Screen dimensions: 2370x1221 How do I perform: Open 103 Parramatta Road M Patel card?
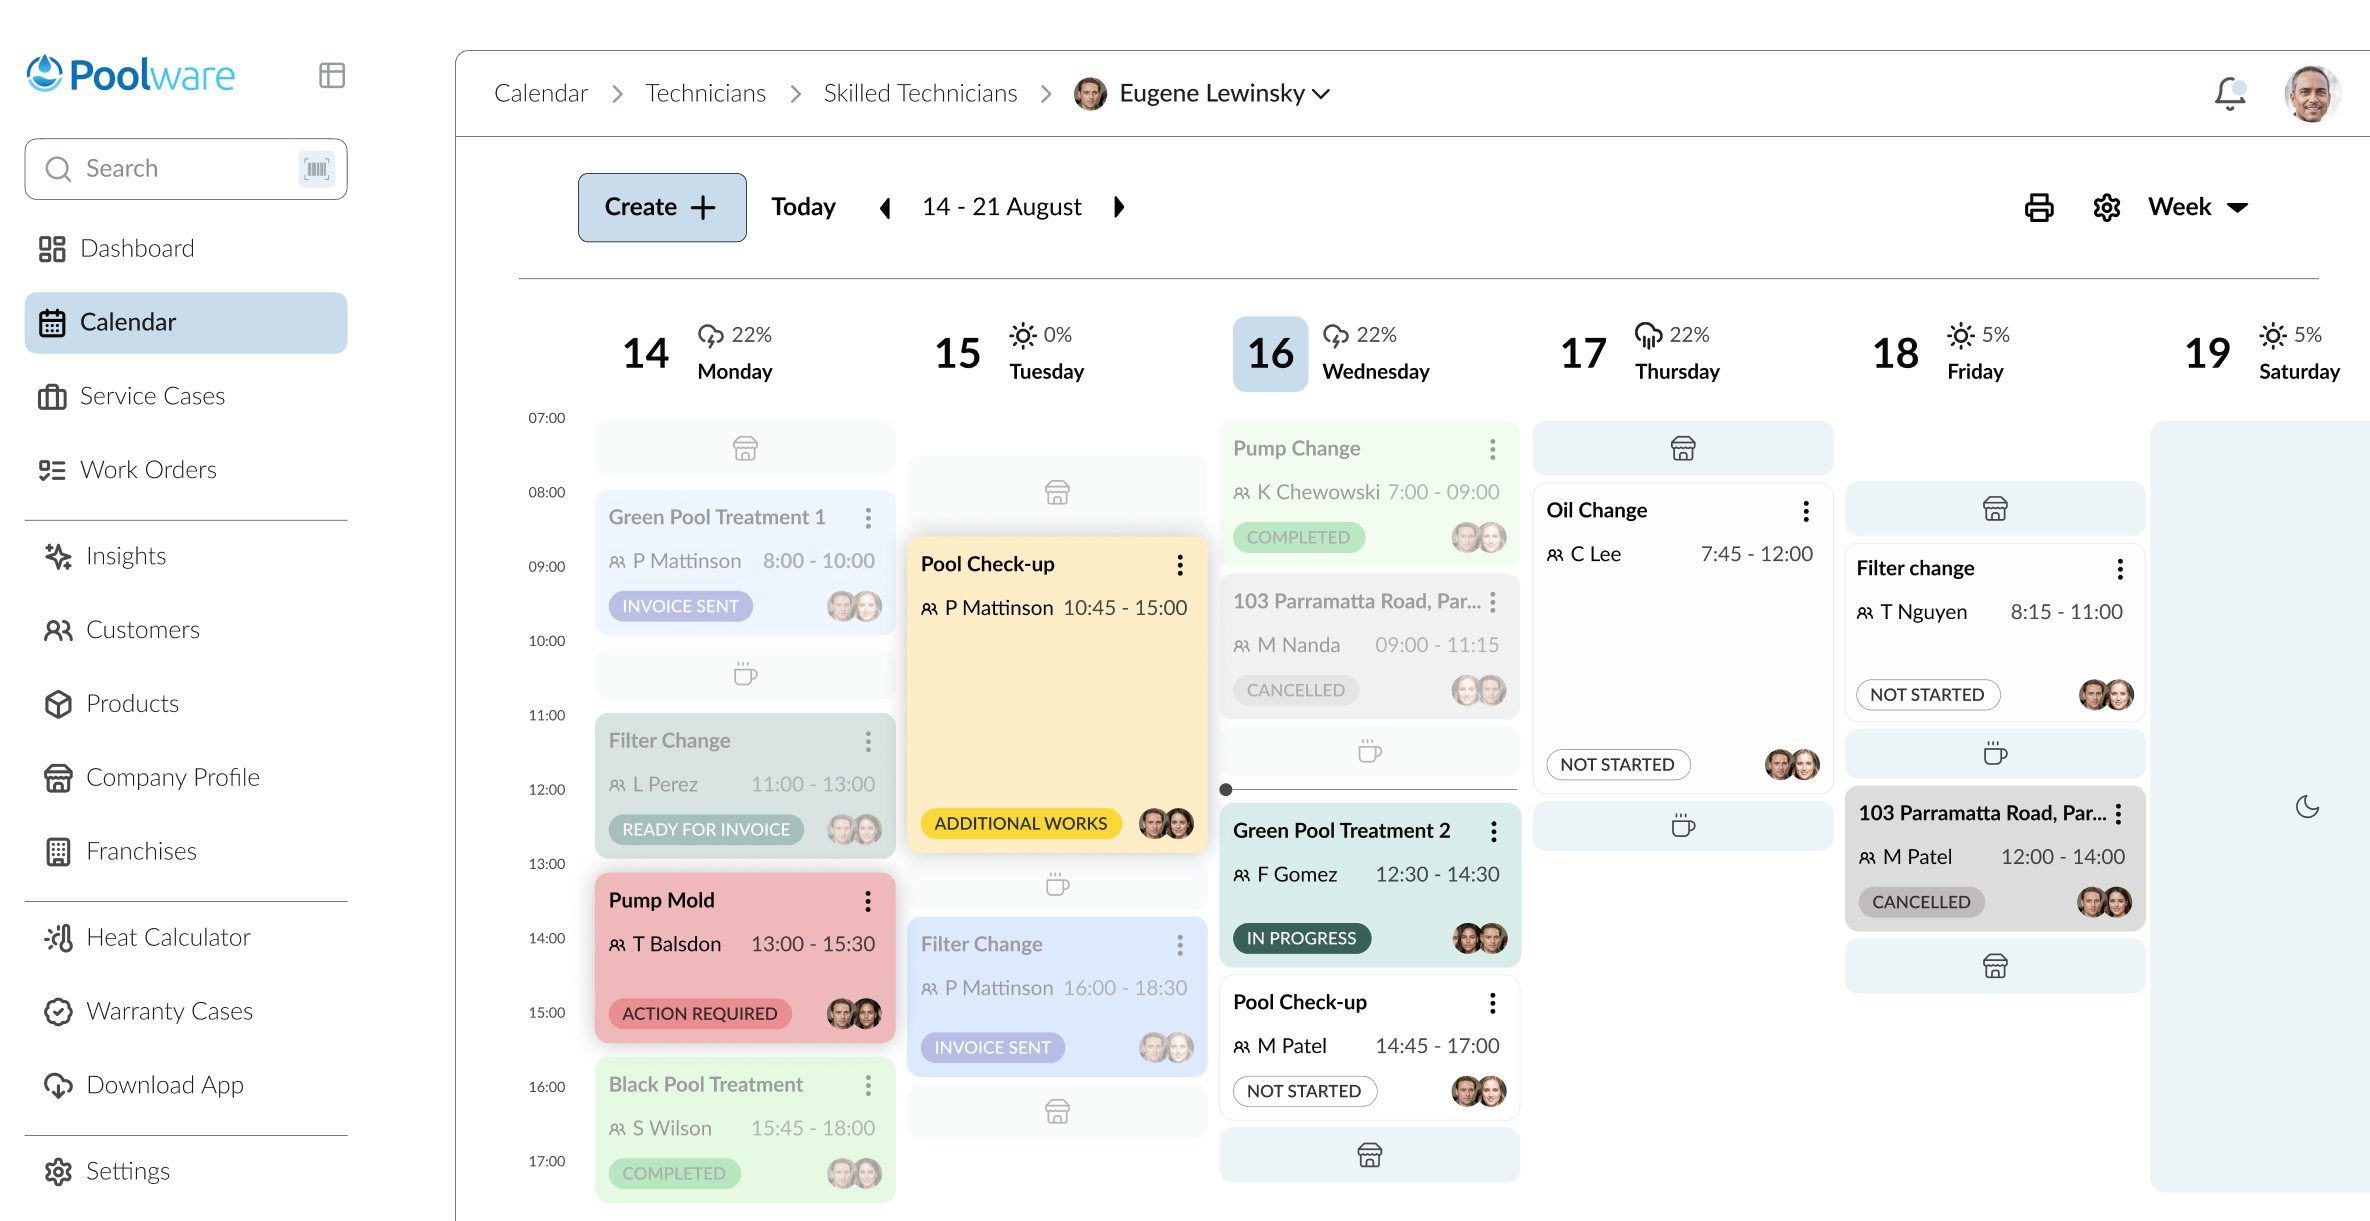coord(1995,858)
